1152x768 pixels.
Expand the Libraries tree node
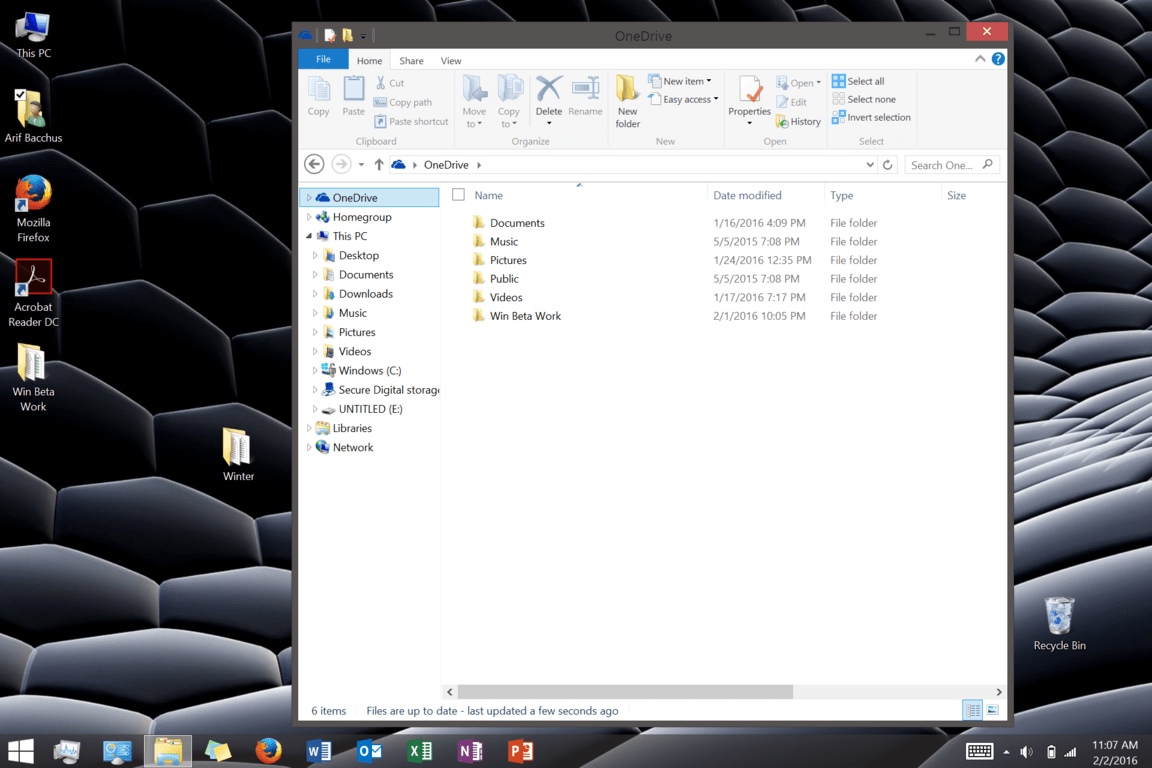(309, 429)
